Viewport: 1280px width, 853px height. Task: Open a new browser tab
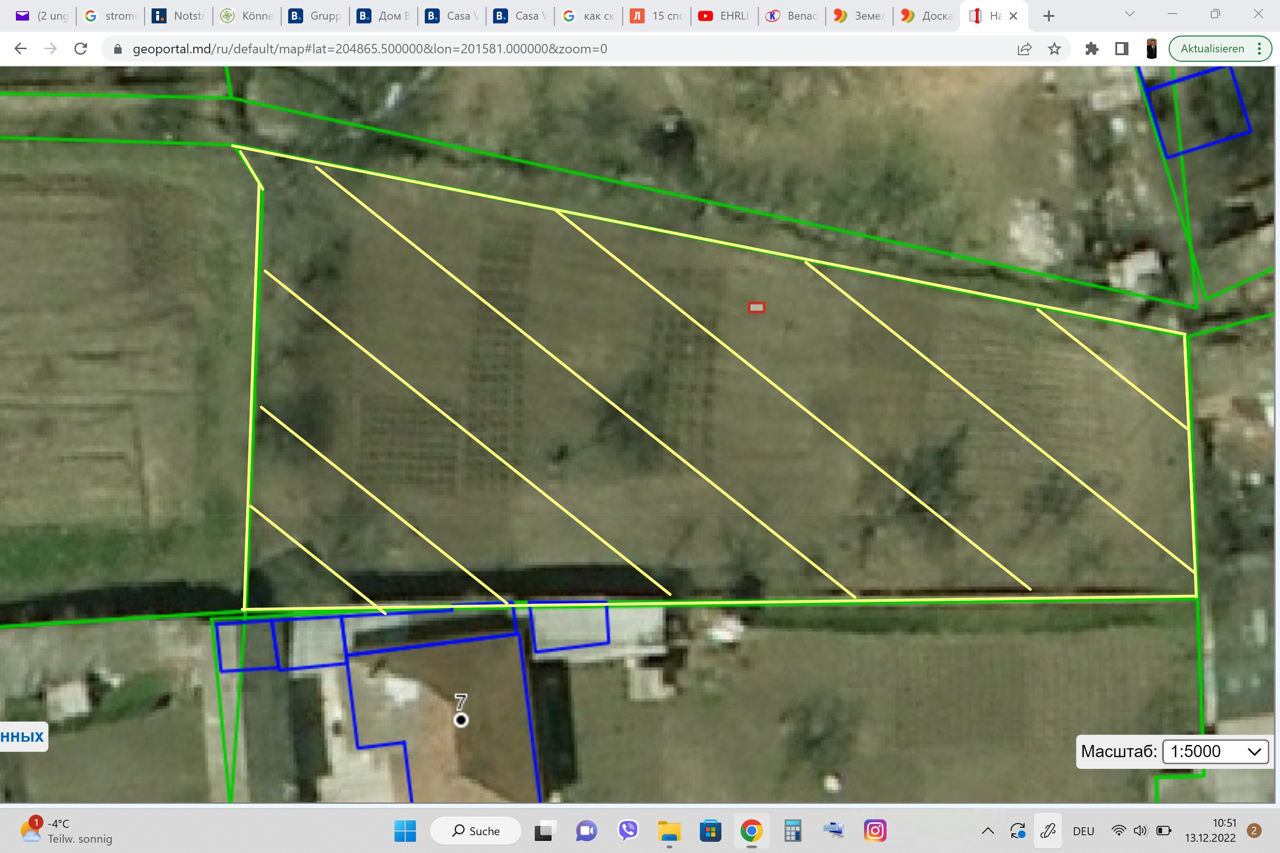pyautogui.click(x=1048, y=16)
